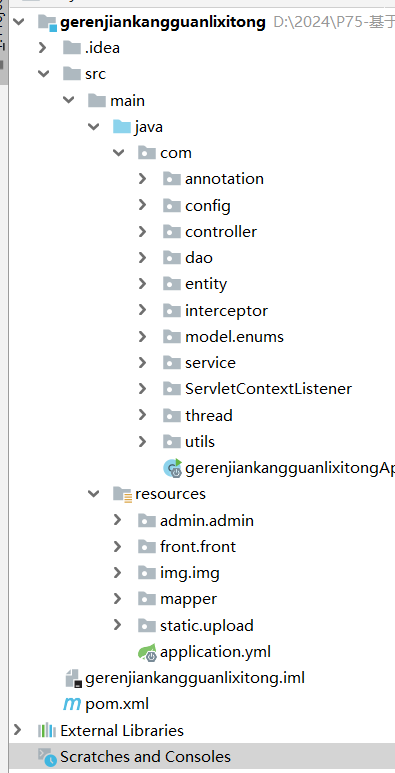
Task: Select the model.enums package
Action: [x=234, y=337]
